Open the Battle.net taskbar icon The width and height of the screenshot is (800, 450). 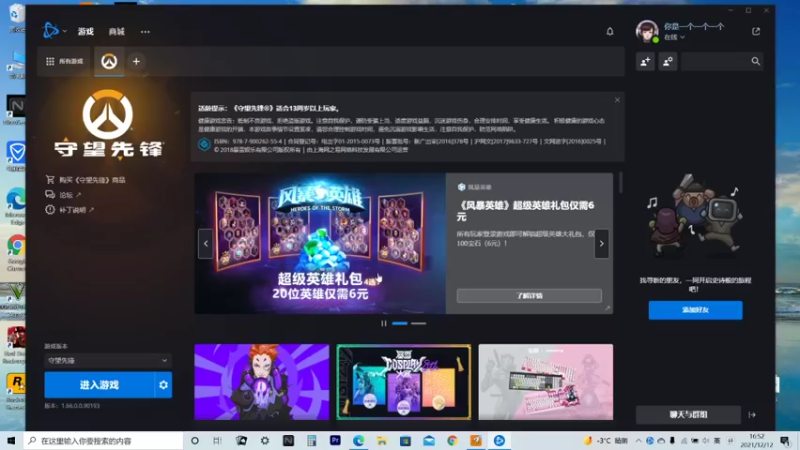click(x=499, y=441)
